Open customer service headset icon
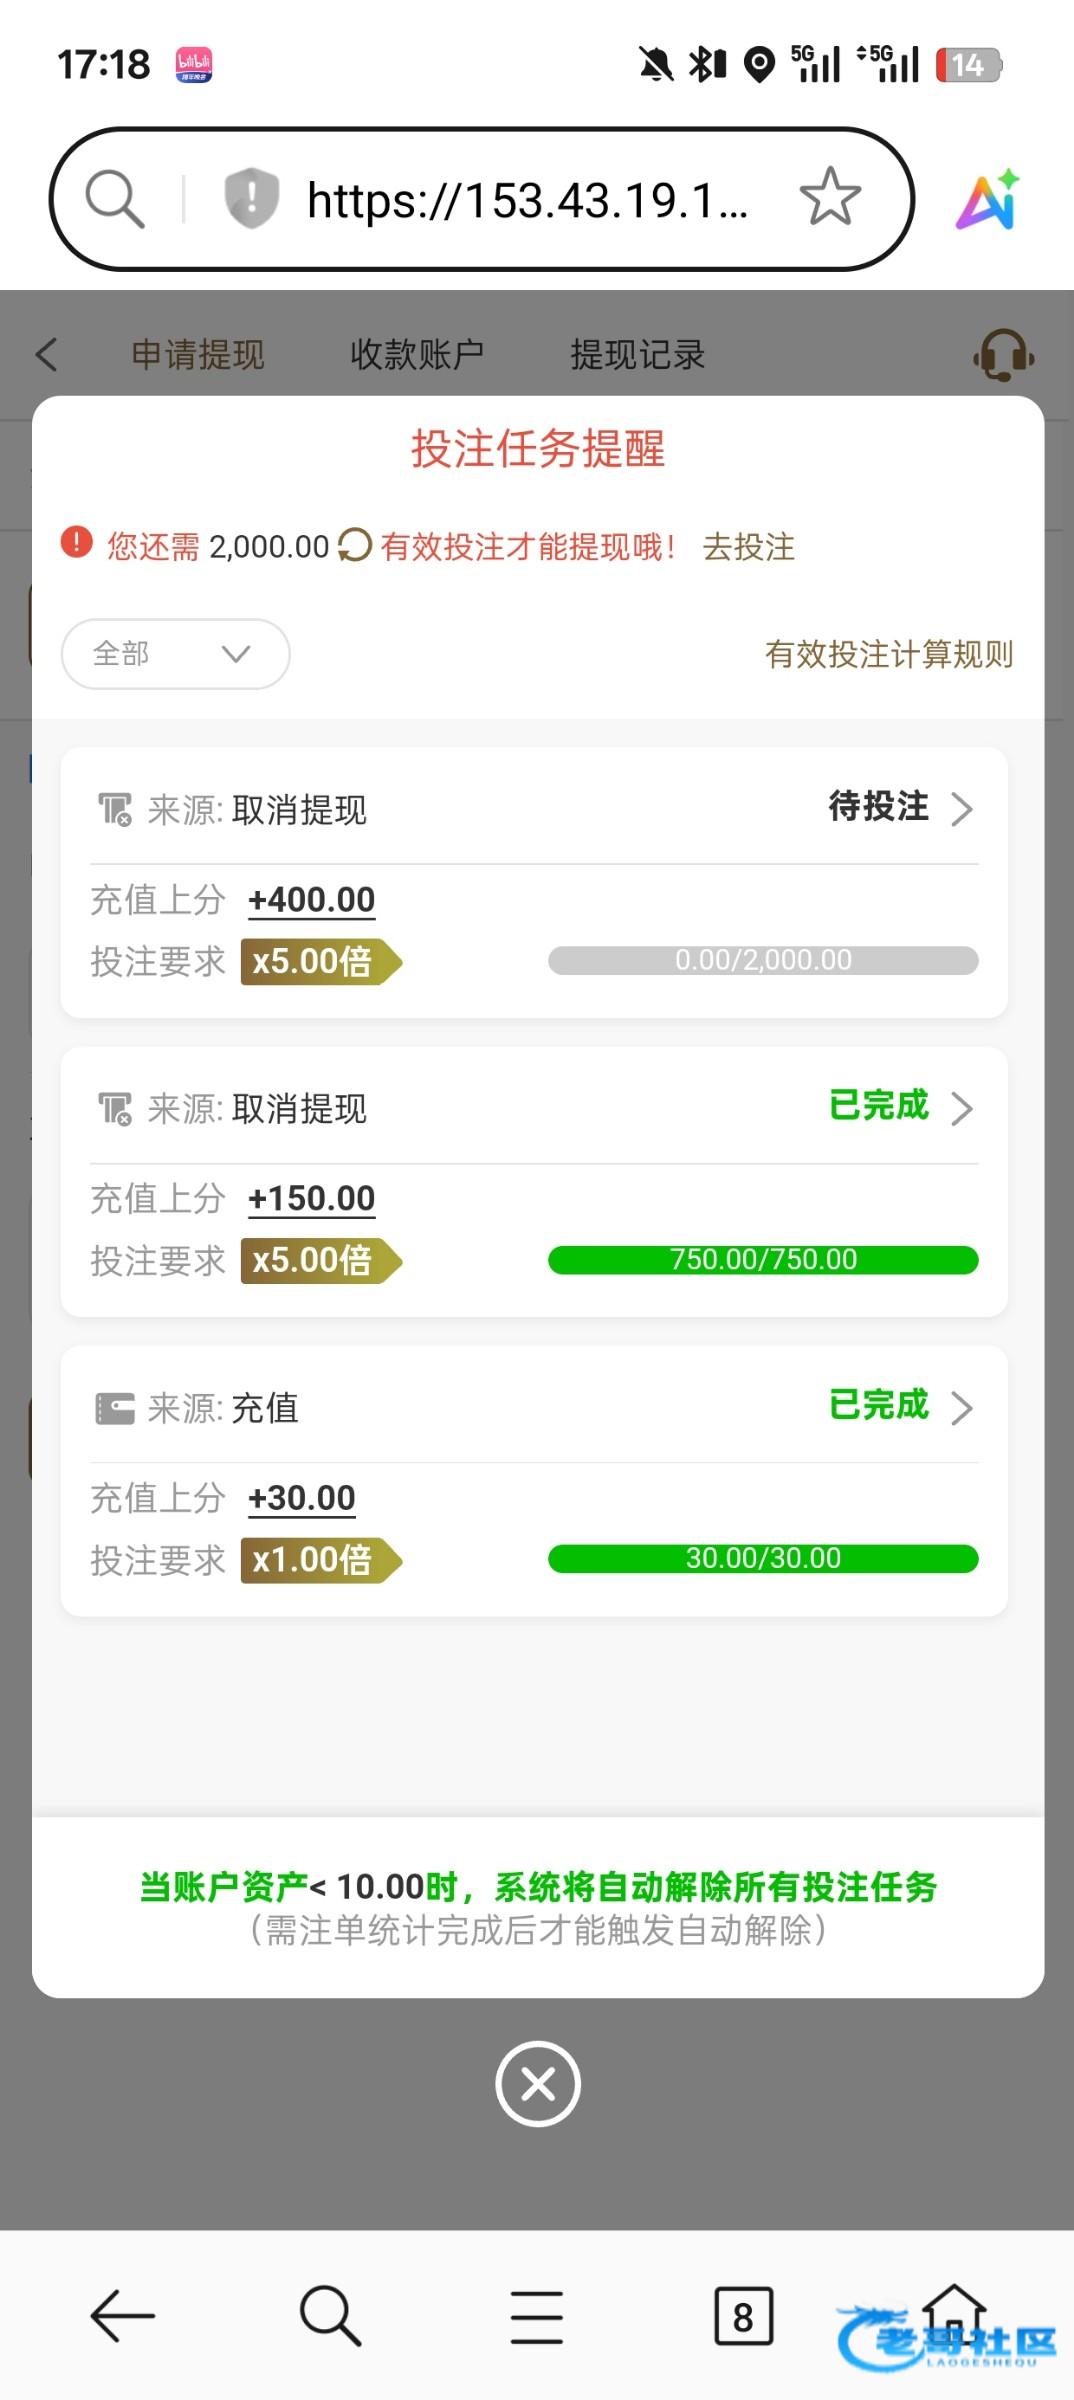This screenshot has width=1074, height=2400. (1003, 355)
